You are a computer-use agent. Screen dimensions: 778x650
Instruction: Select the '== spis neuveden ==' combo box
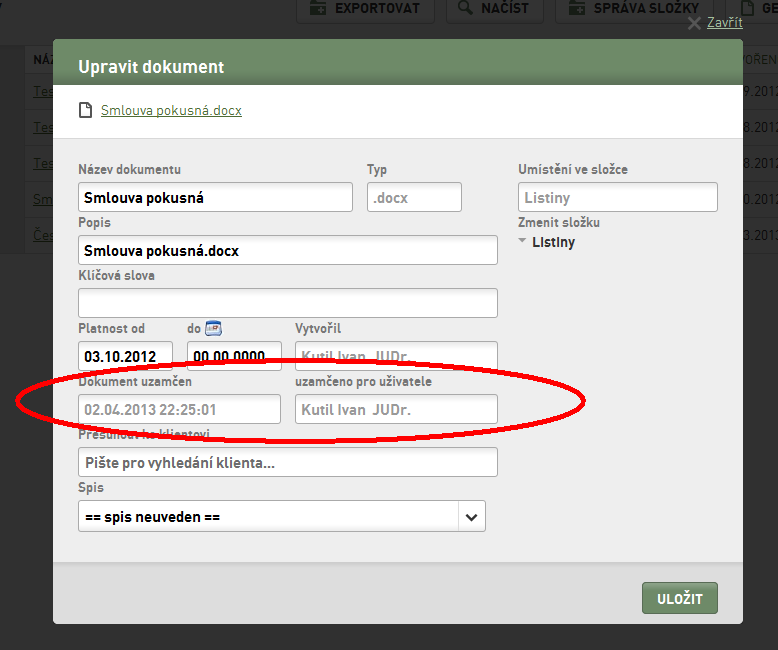point(282,517)
